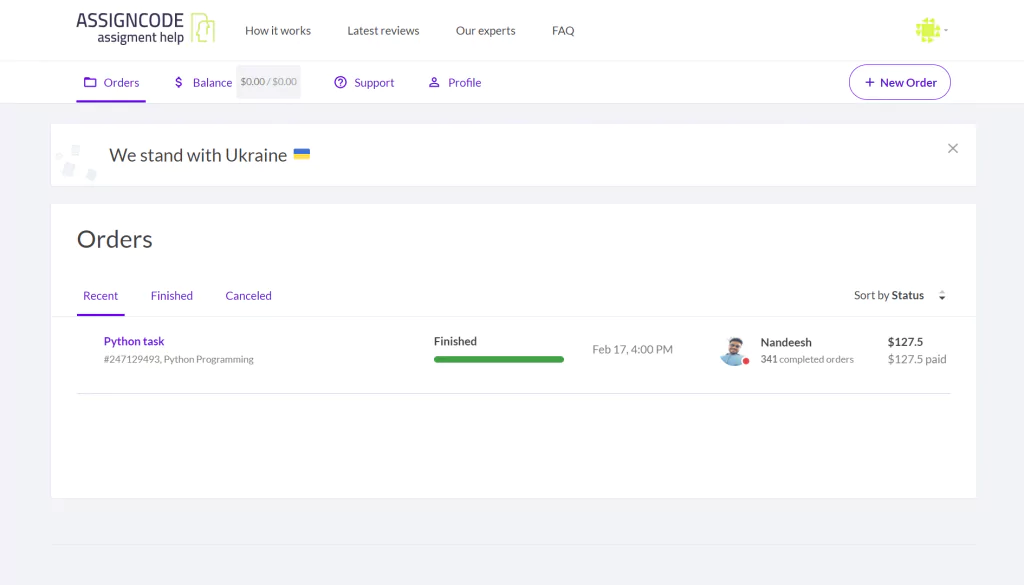Switch to the Finished tab
Screen dimensions: 1024x585
172,296
